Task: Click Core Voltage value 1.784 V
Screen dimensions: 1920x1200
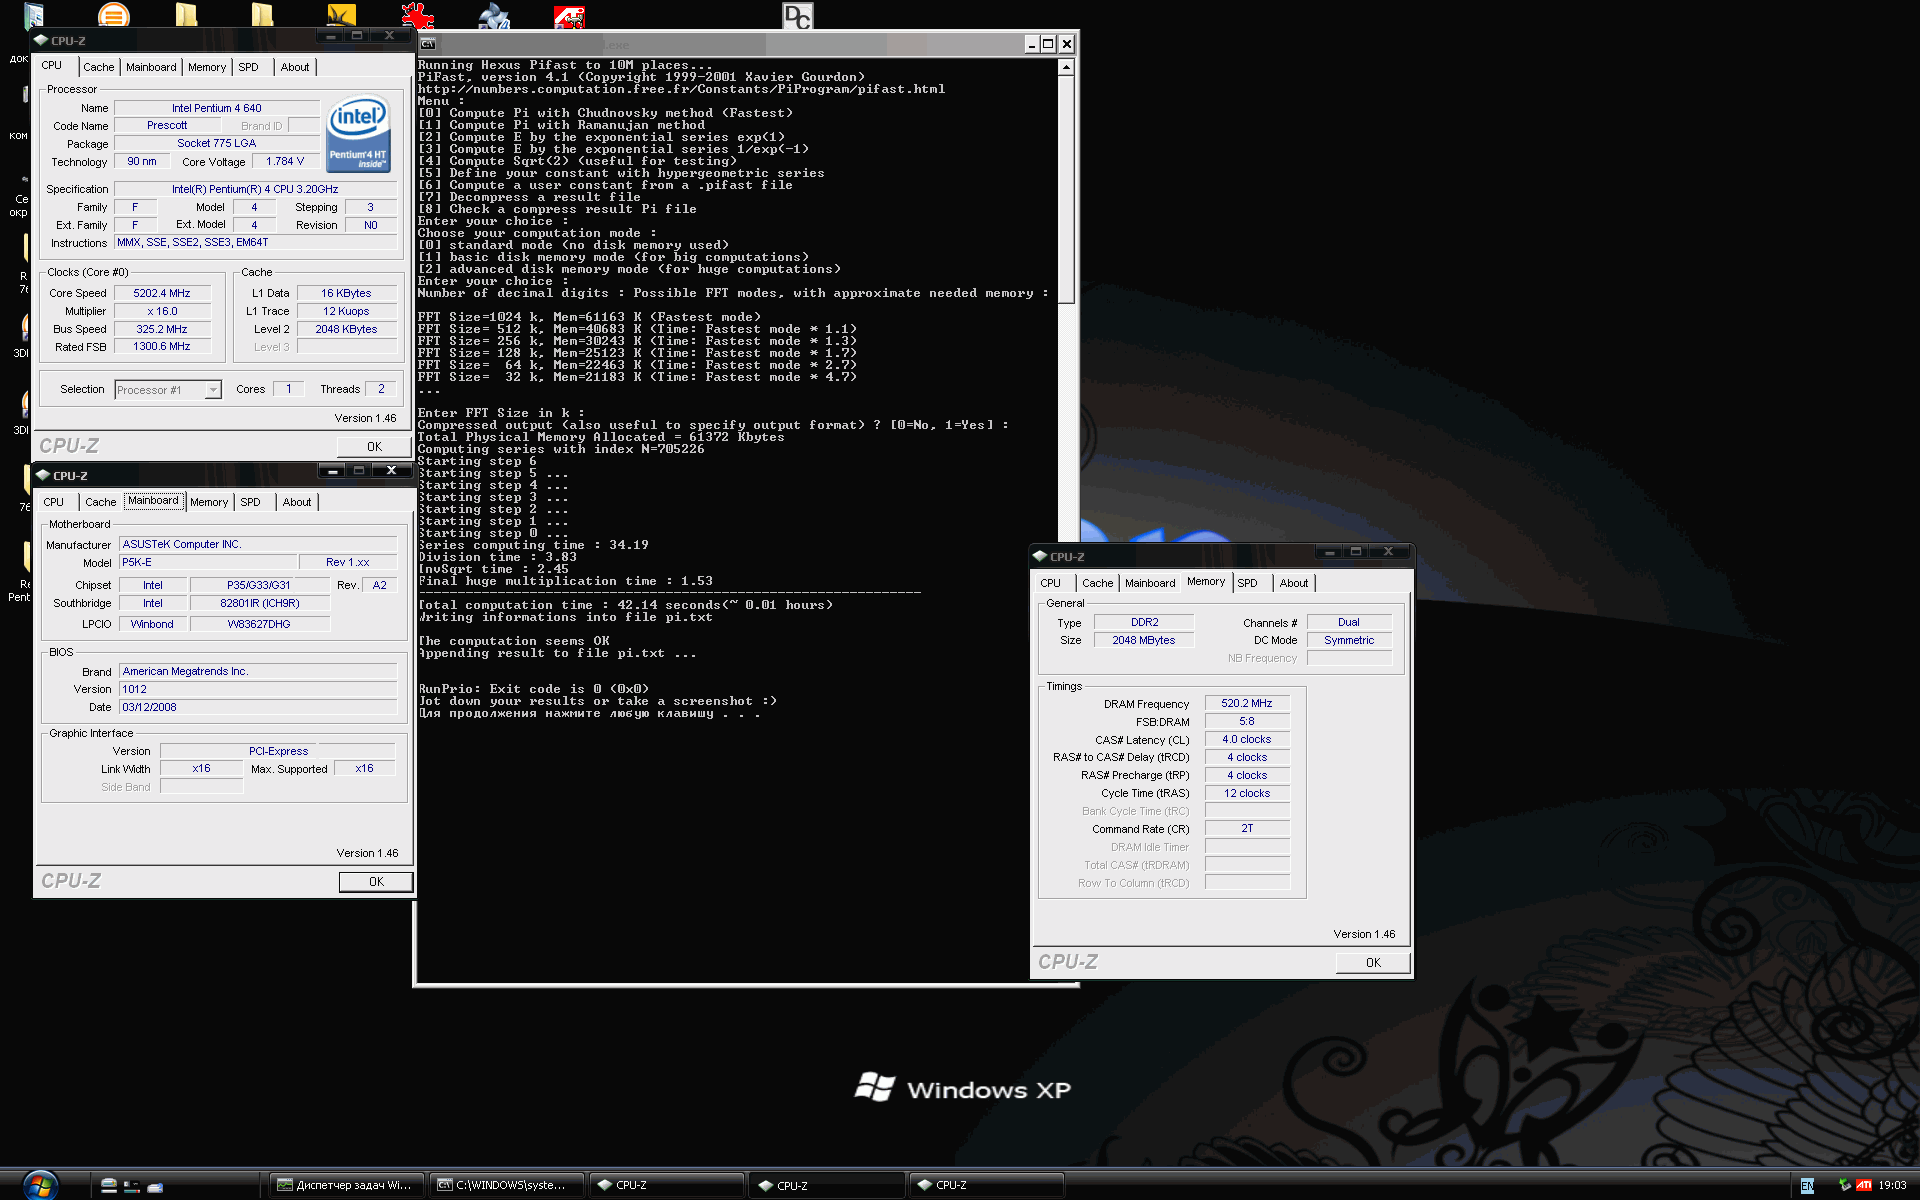Action: pos(285,161)
